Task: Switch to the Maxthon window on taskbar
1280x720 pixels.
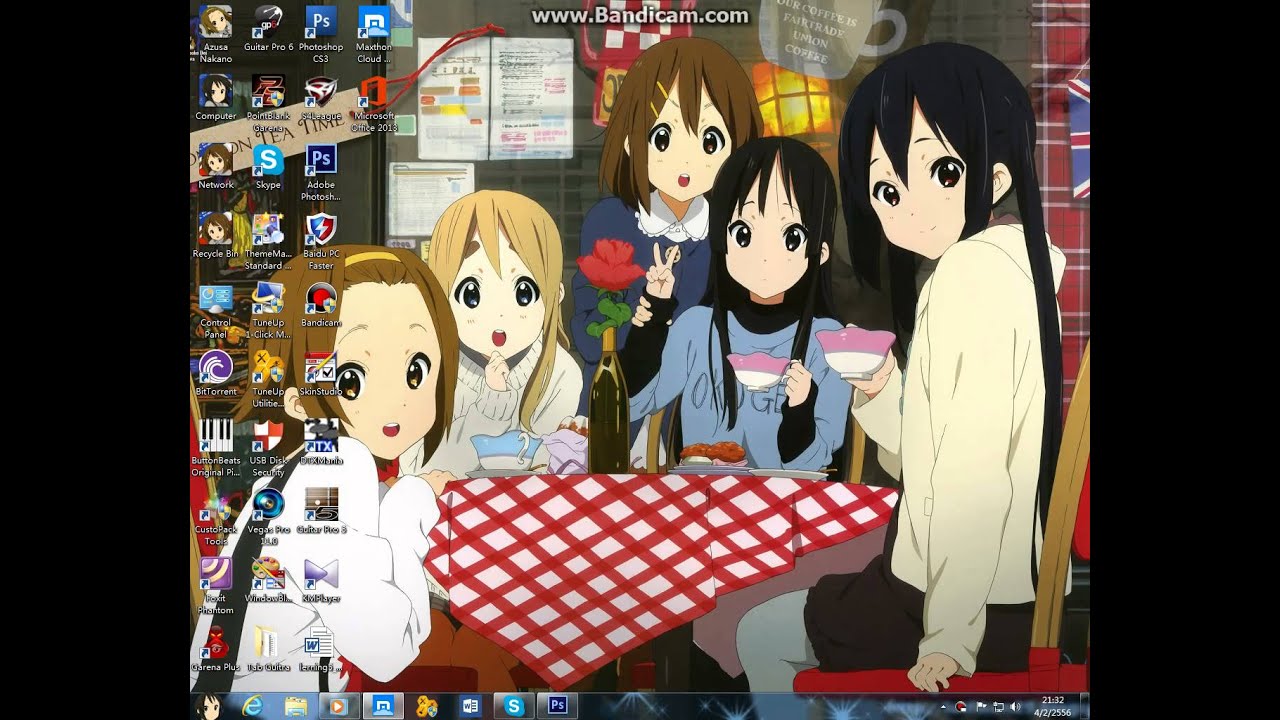Action: (382, 706)
